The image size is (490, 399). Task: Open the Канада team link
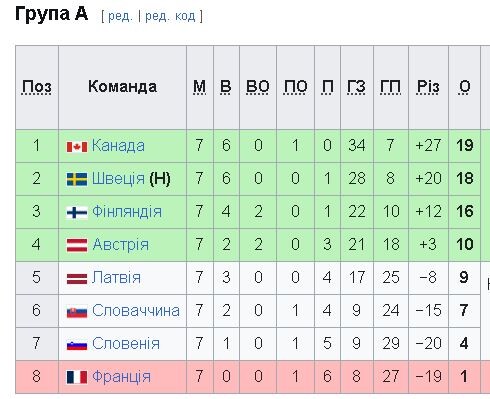coord(118,146)
